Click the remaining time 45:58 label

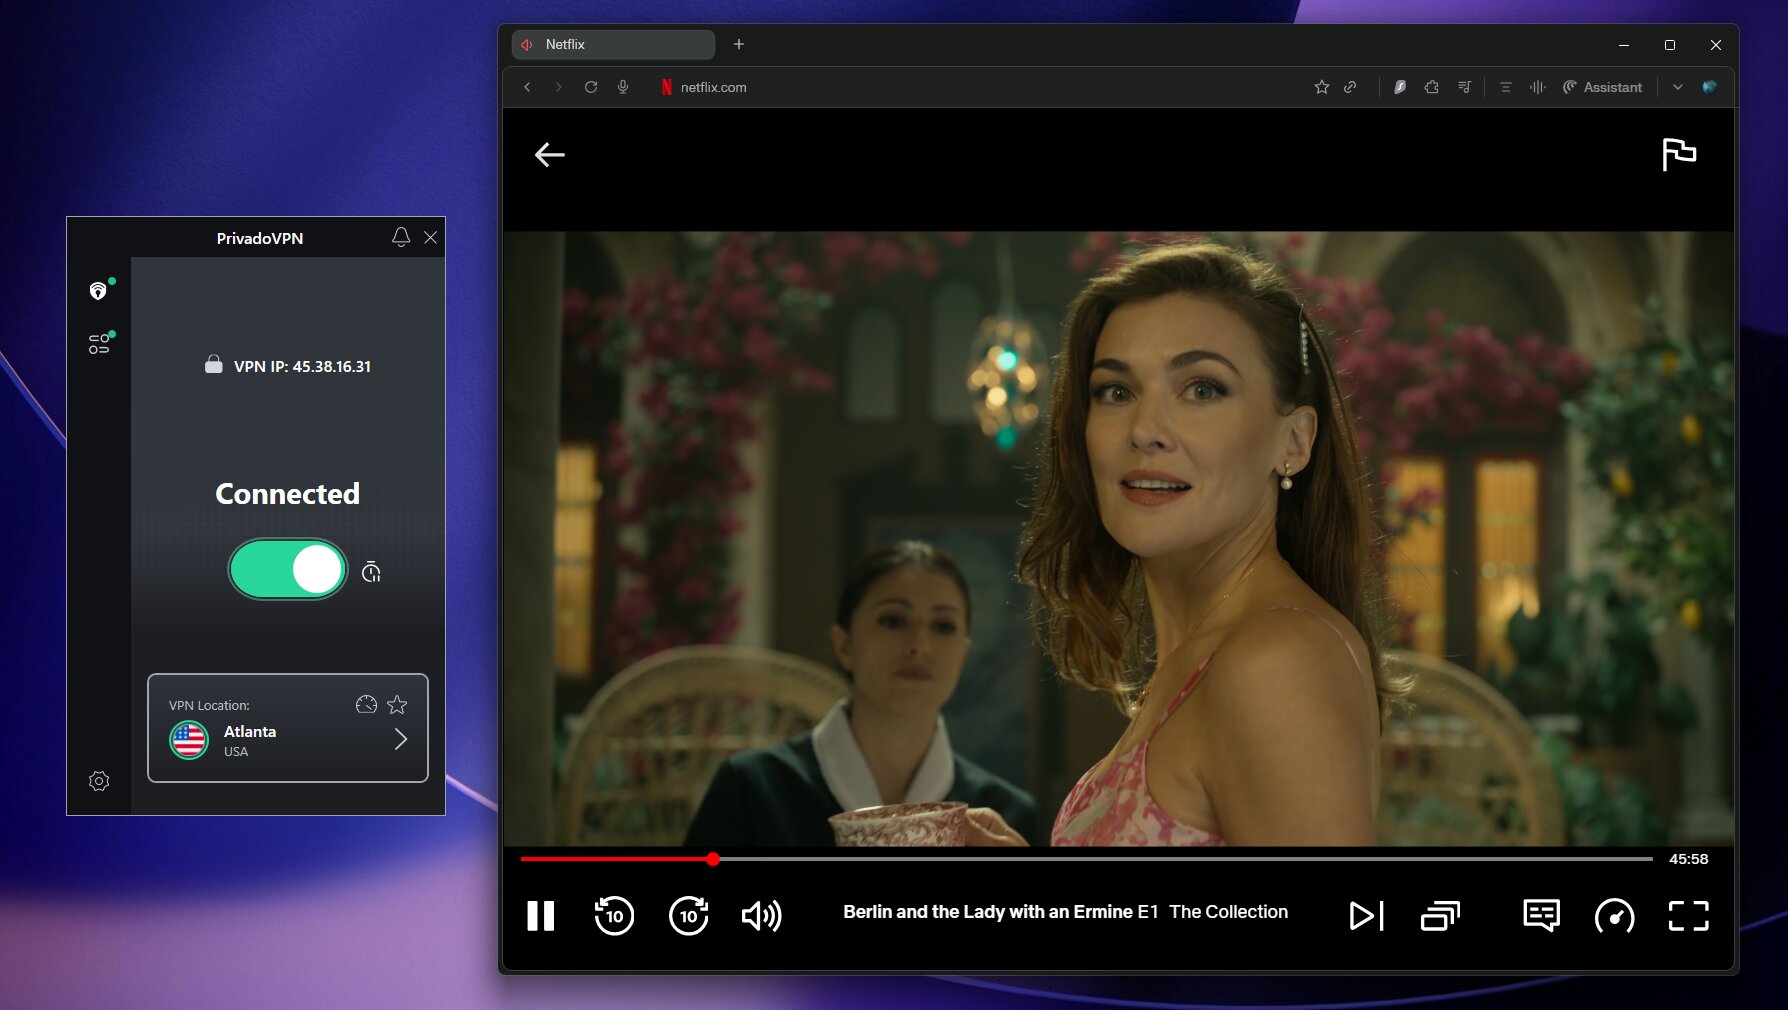pyautogui.click(x=1688, y=859)
